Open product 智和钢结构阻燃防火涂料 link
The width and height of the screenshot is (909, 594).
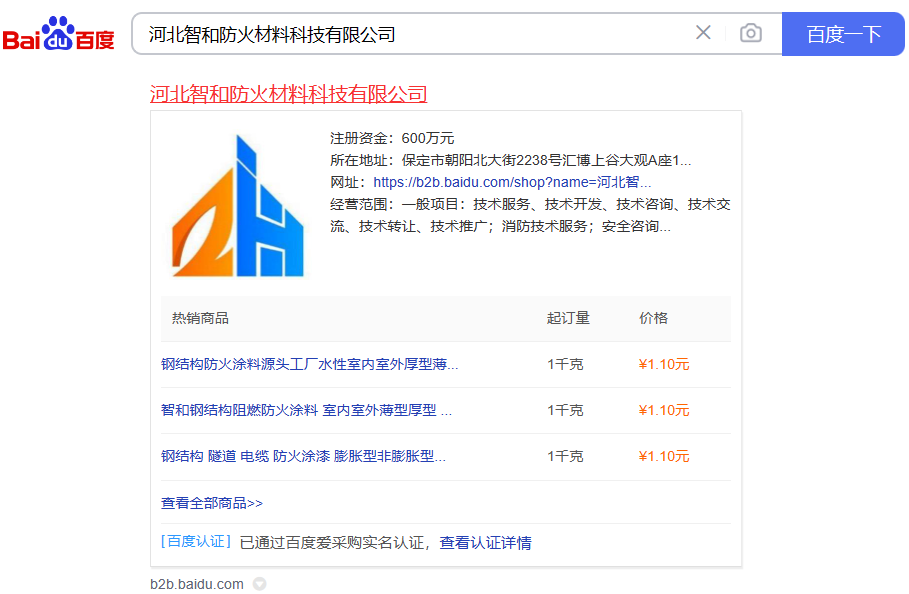[306, 410]
